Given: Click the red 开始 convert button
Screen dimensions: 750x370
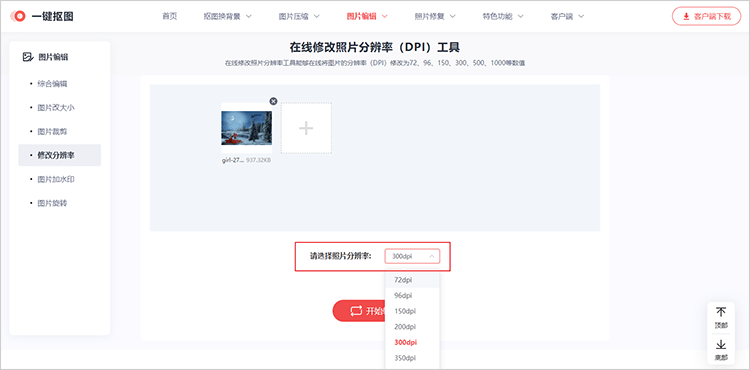Looking at the screenshot, I should point(359,311).
